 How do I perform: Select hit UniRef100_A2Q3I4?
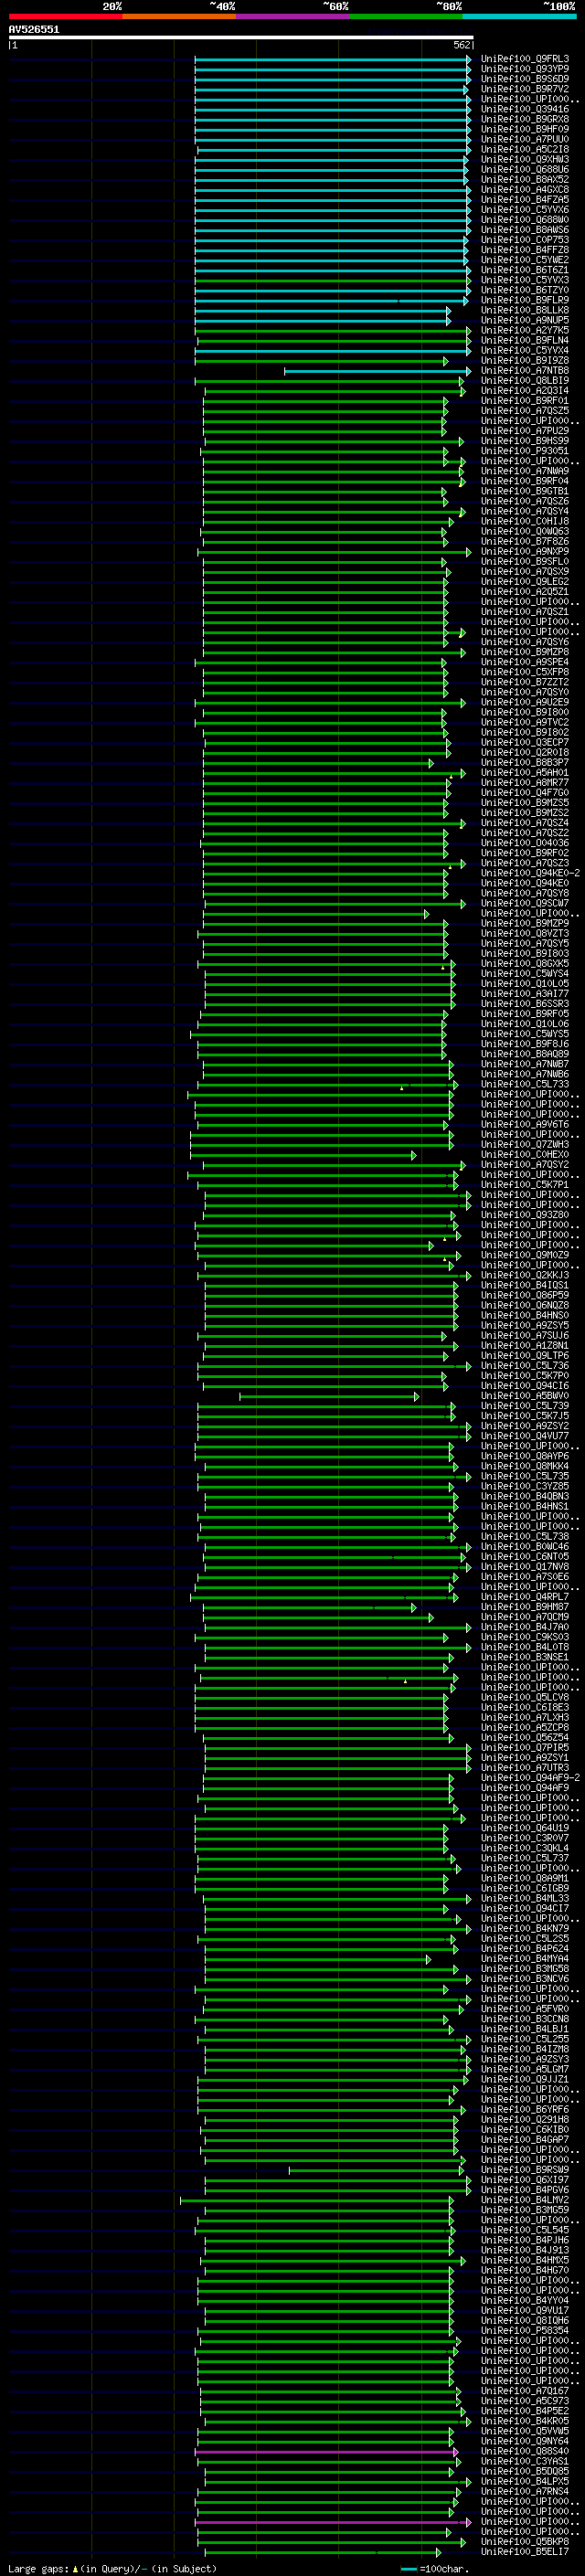tap(525, 391)
